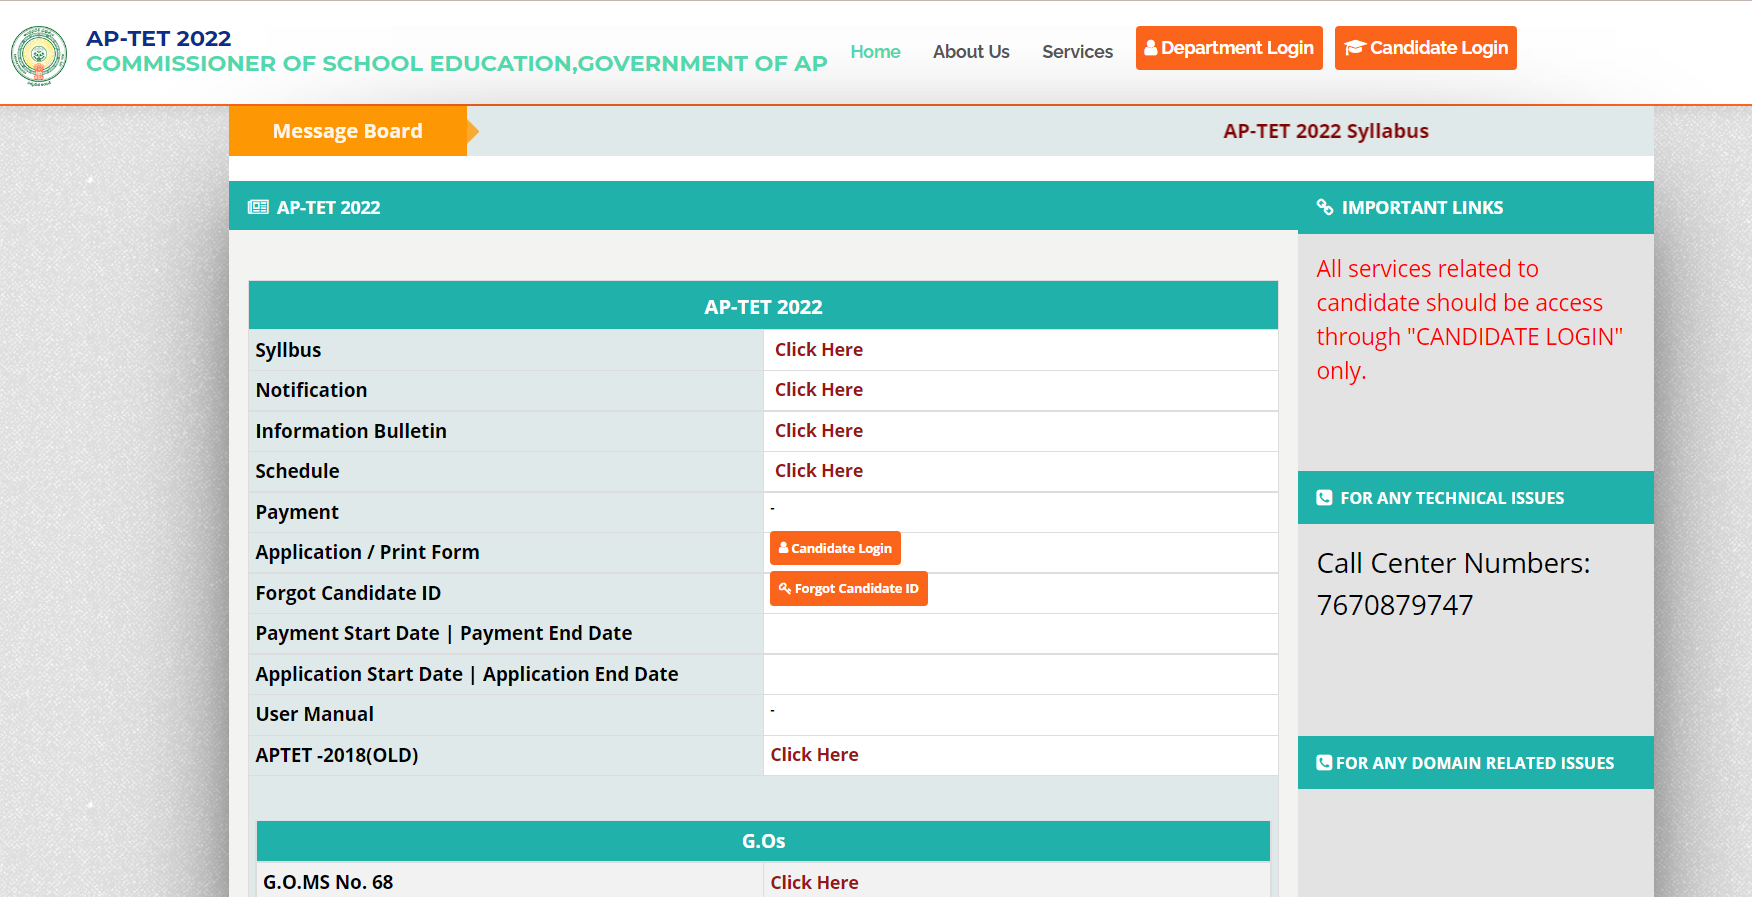Open Candidate Login in the top navigation bar
Screen dimensions: 1752x897
1425,48
